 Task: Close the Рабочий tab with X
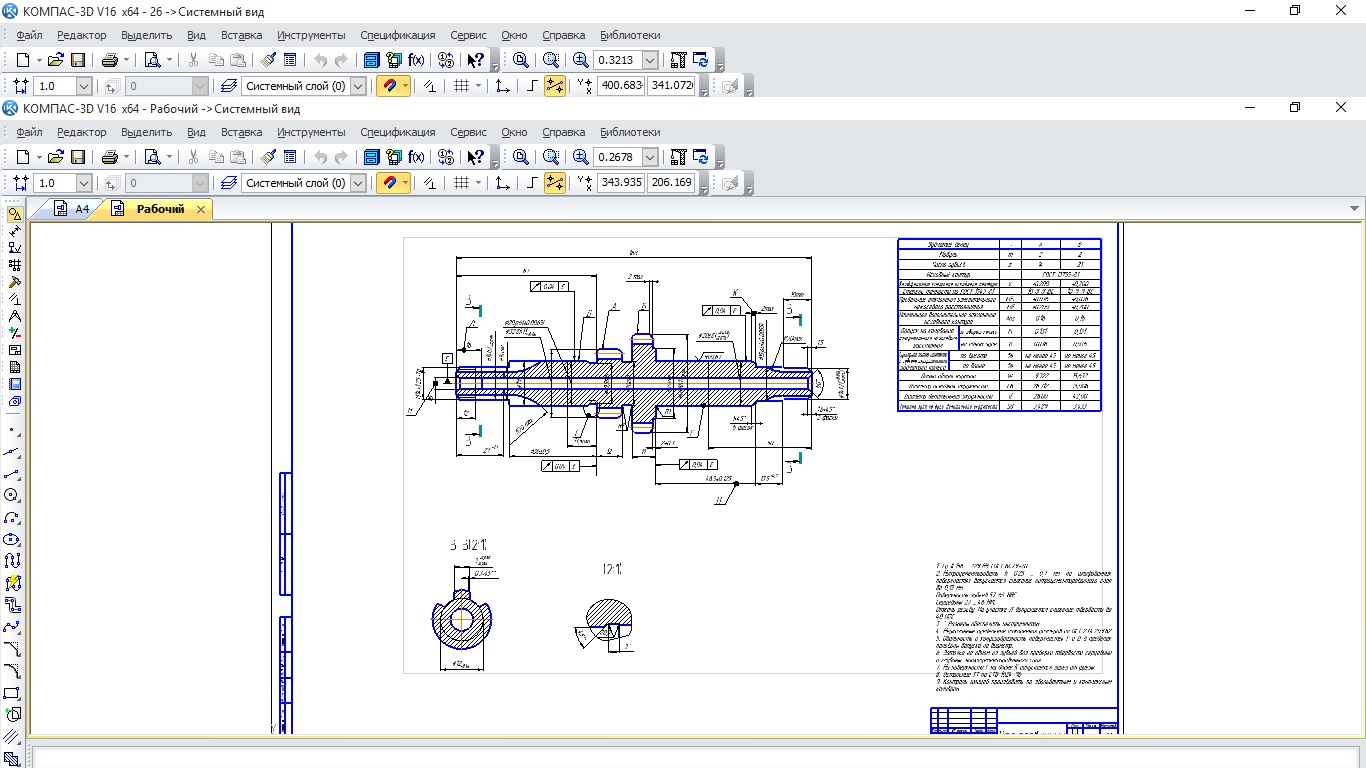(x=201, y=209)
